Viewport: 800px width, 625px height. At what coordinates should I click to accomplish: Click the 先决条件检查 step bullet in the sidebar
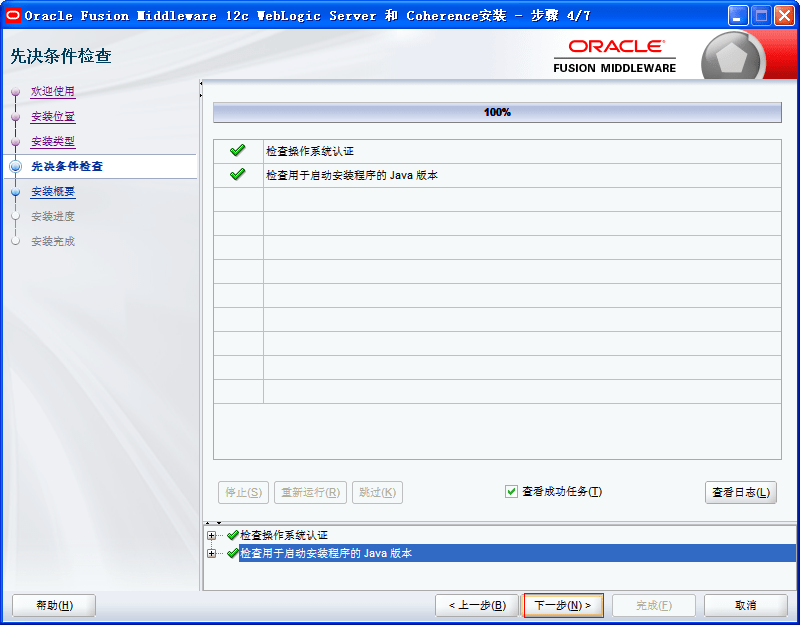16,166
